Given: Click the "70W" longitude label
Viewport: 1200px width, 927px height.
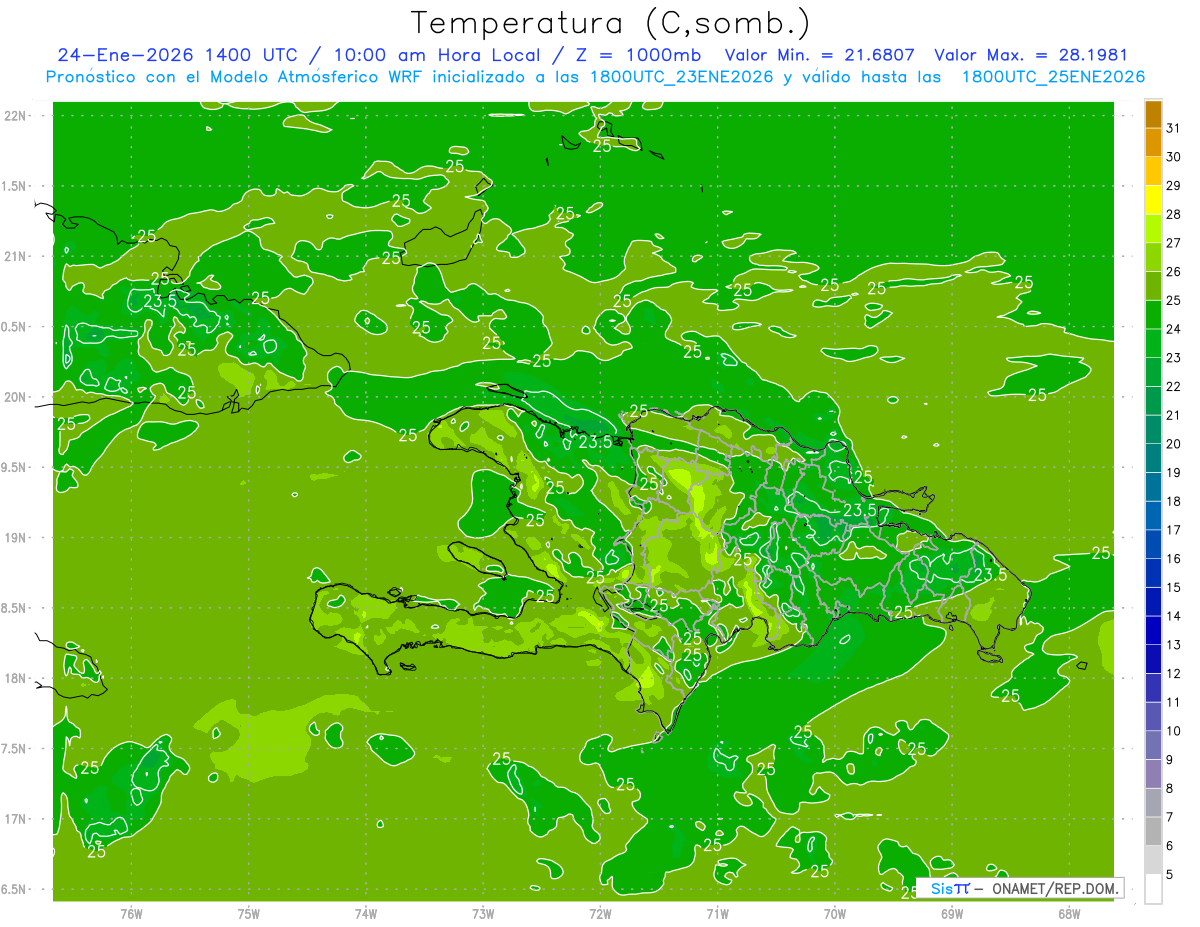Looking at the screenshot, I should 835,913.
